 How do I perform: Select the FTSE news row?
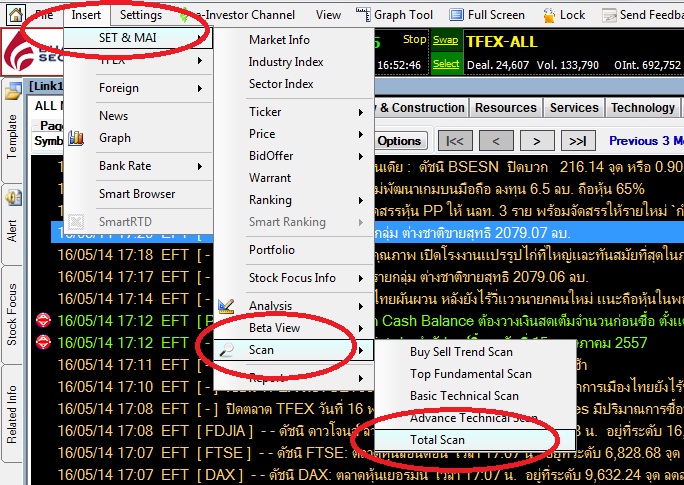tap(358, 453)
